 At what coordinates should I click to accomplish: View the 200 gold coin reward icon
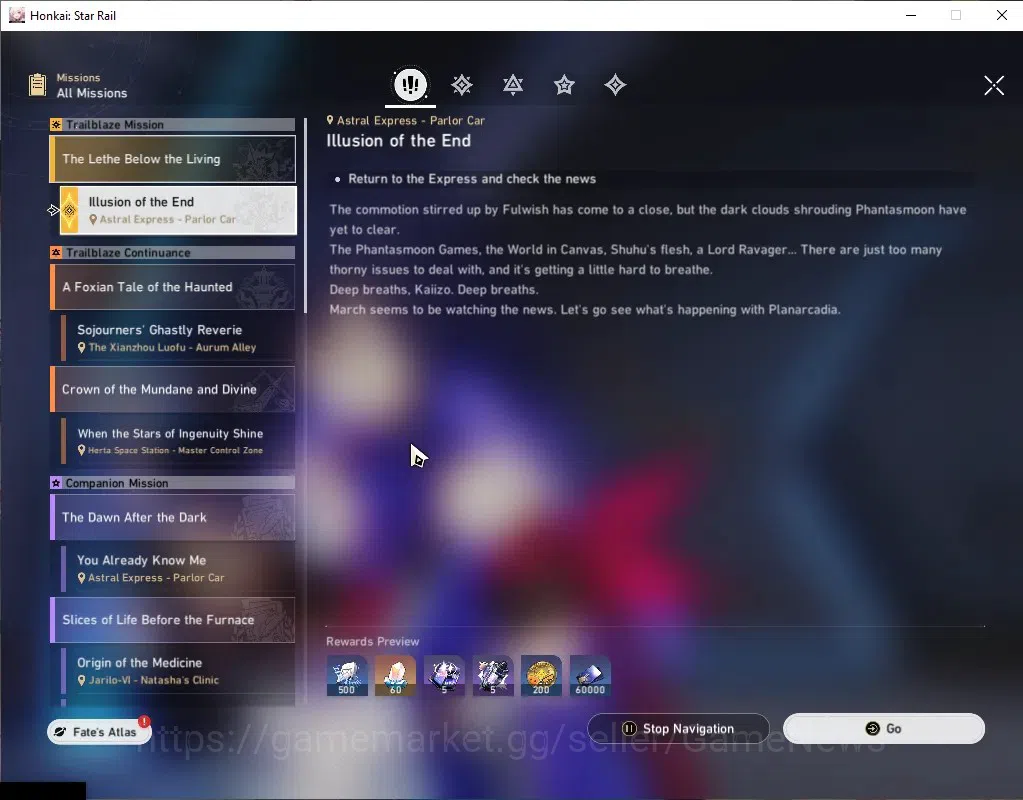542,675
